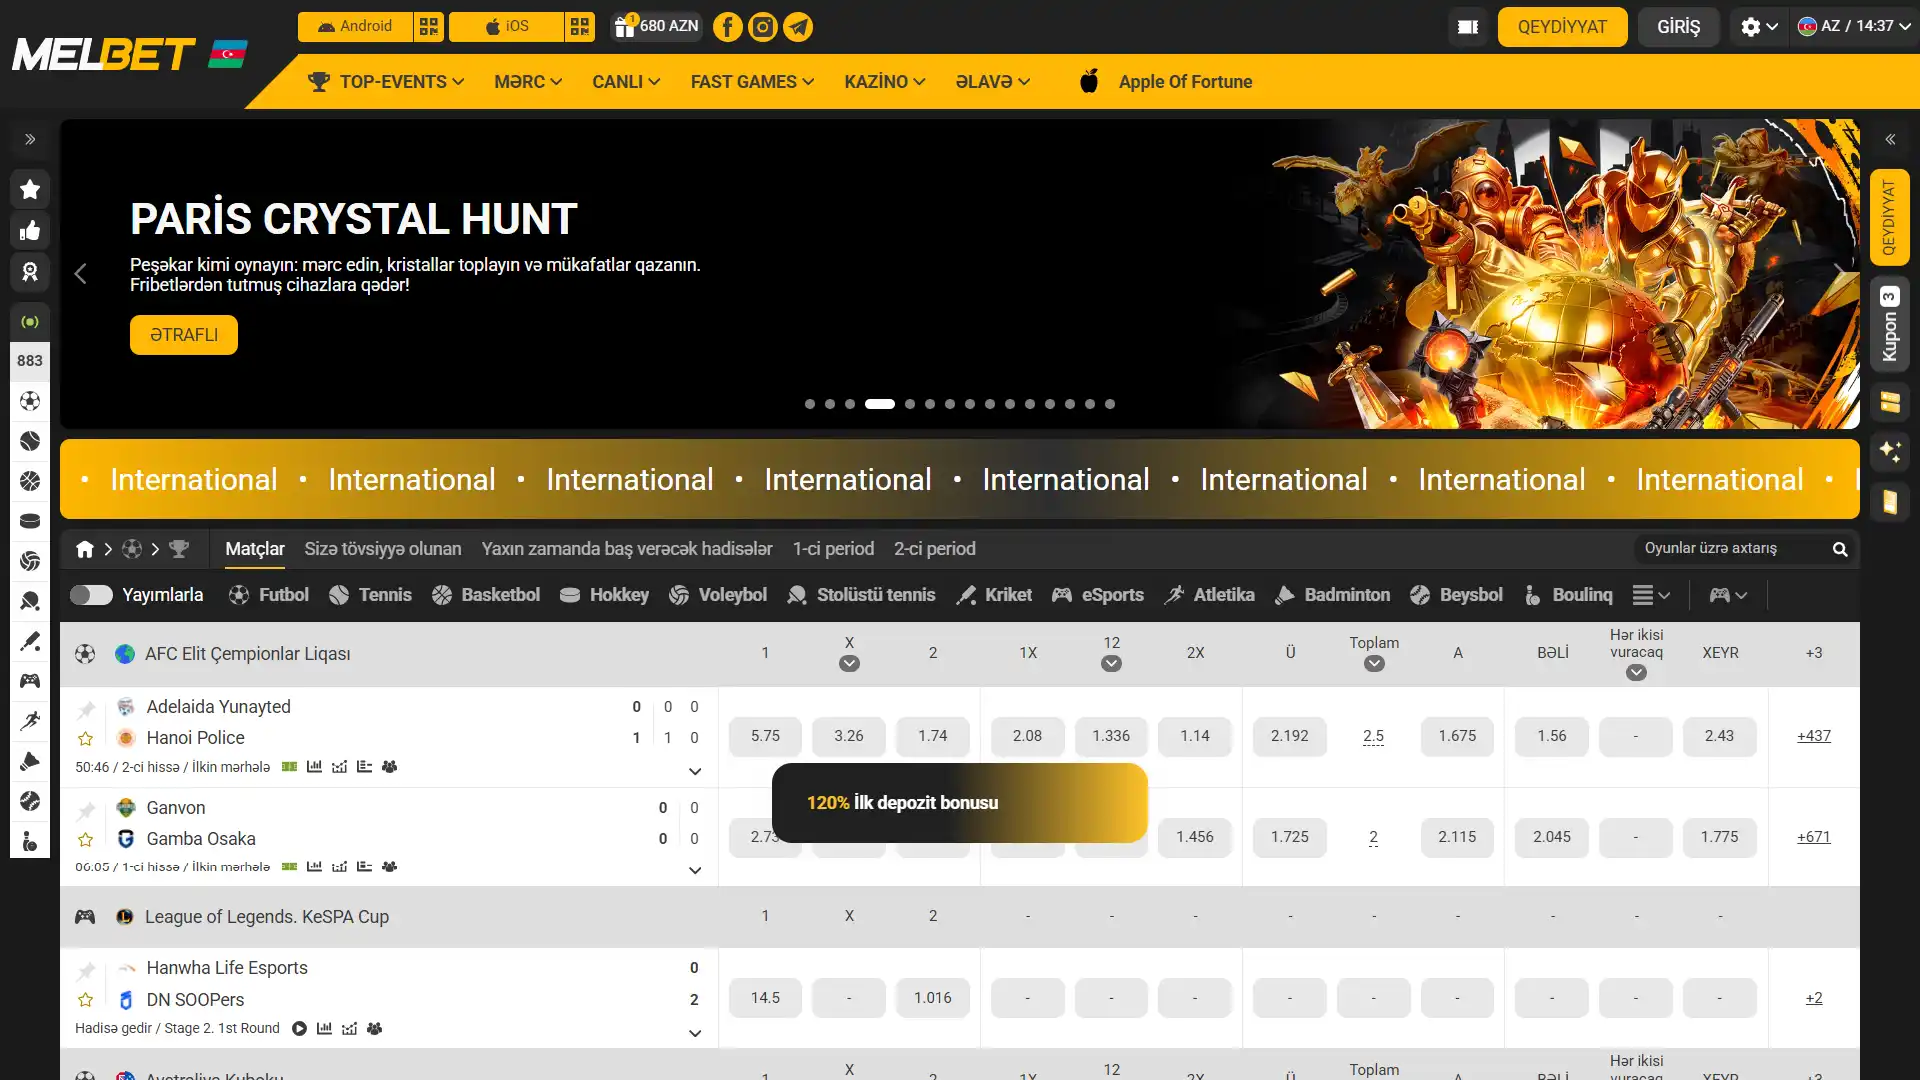Open the CANLI dropdown menu
This screenshot has width=1920, height=1080.
626,82
